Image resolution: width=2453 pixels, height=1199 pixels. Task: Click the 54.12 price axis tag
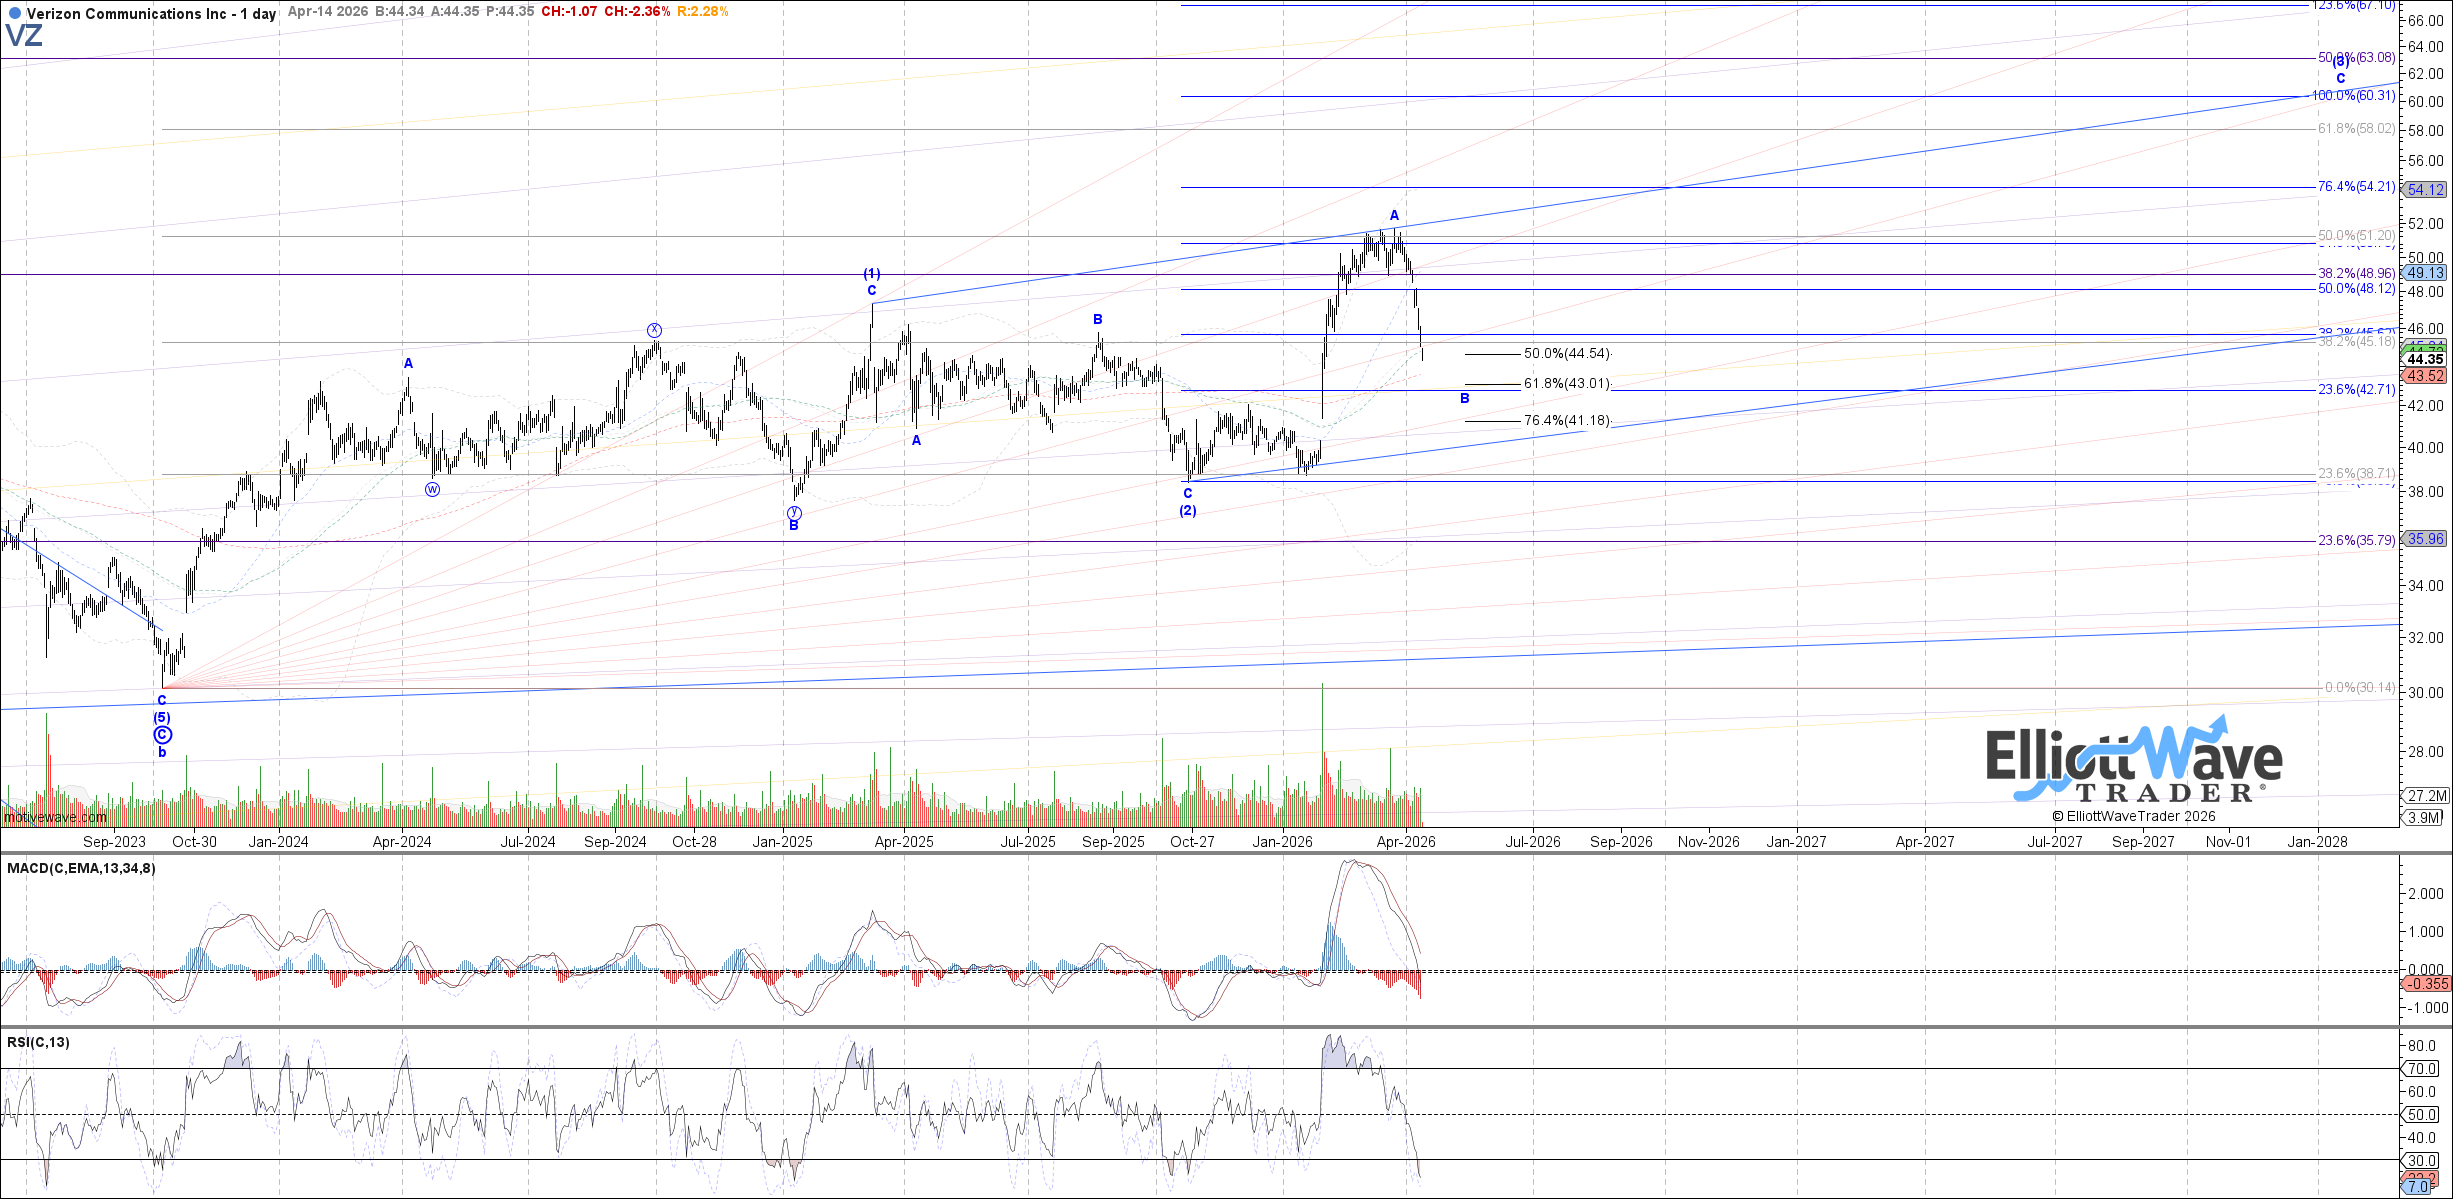pos(2426,189)
